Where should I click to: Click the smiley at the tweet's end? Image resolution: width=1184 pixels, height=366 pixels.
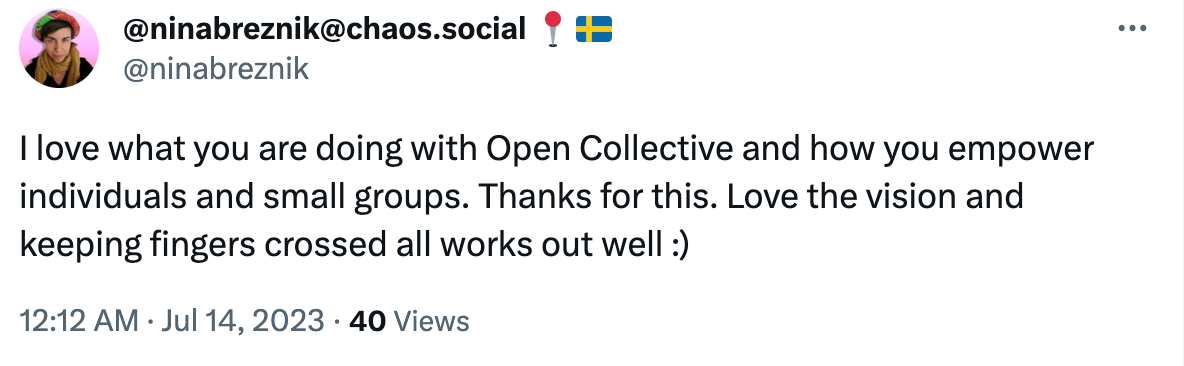point(677,247)
